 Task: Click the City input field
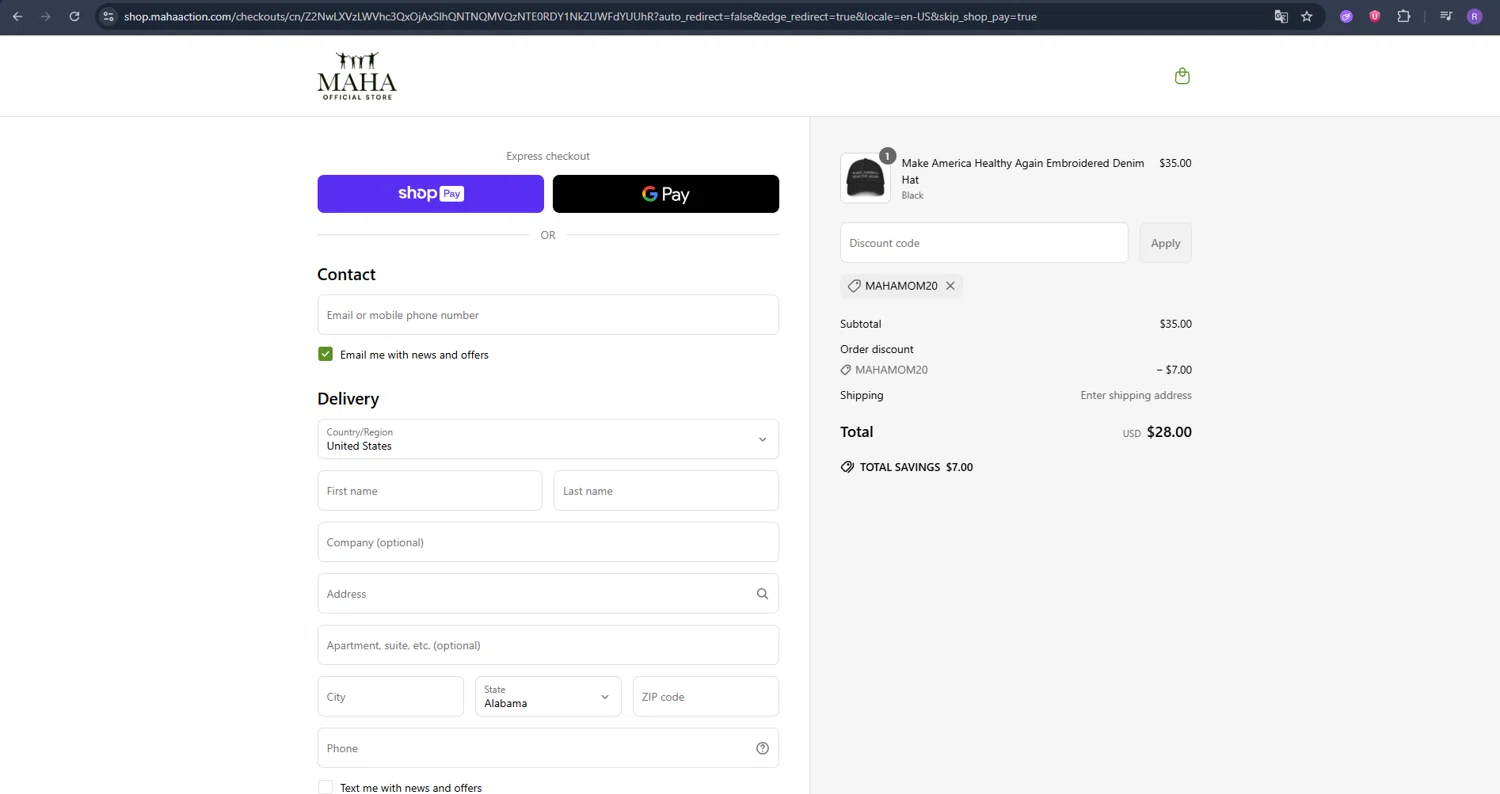[x=391, y=697]
